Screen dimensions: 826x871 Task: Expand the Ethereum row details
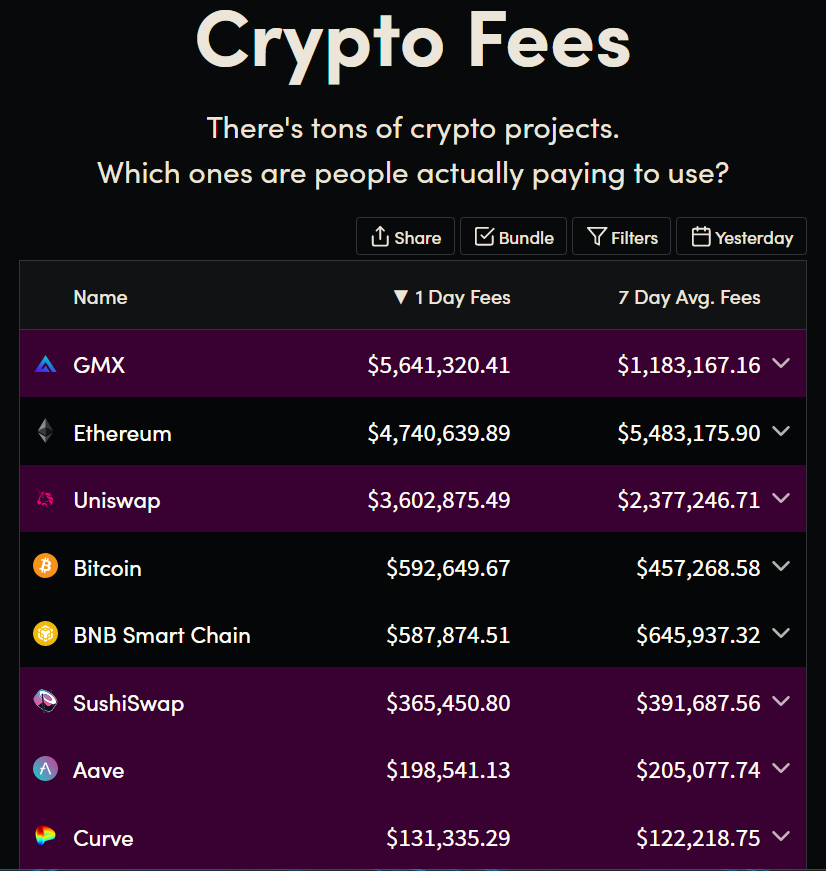(x=782, y=432)
